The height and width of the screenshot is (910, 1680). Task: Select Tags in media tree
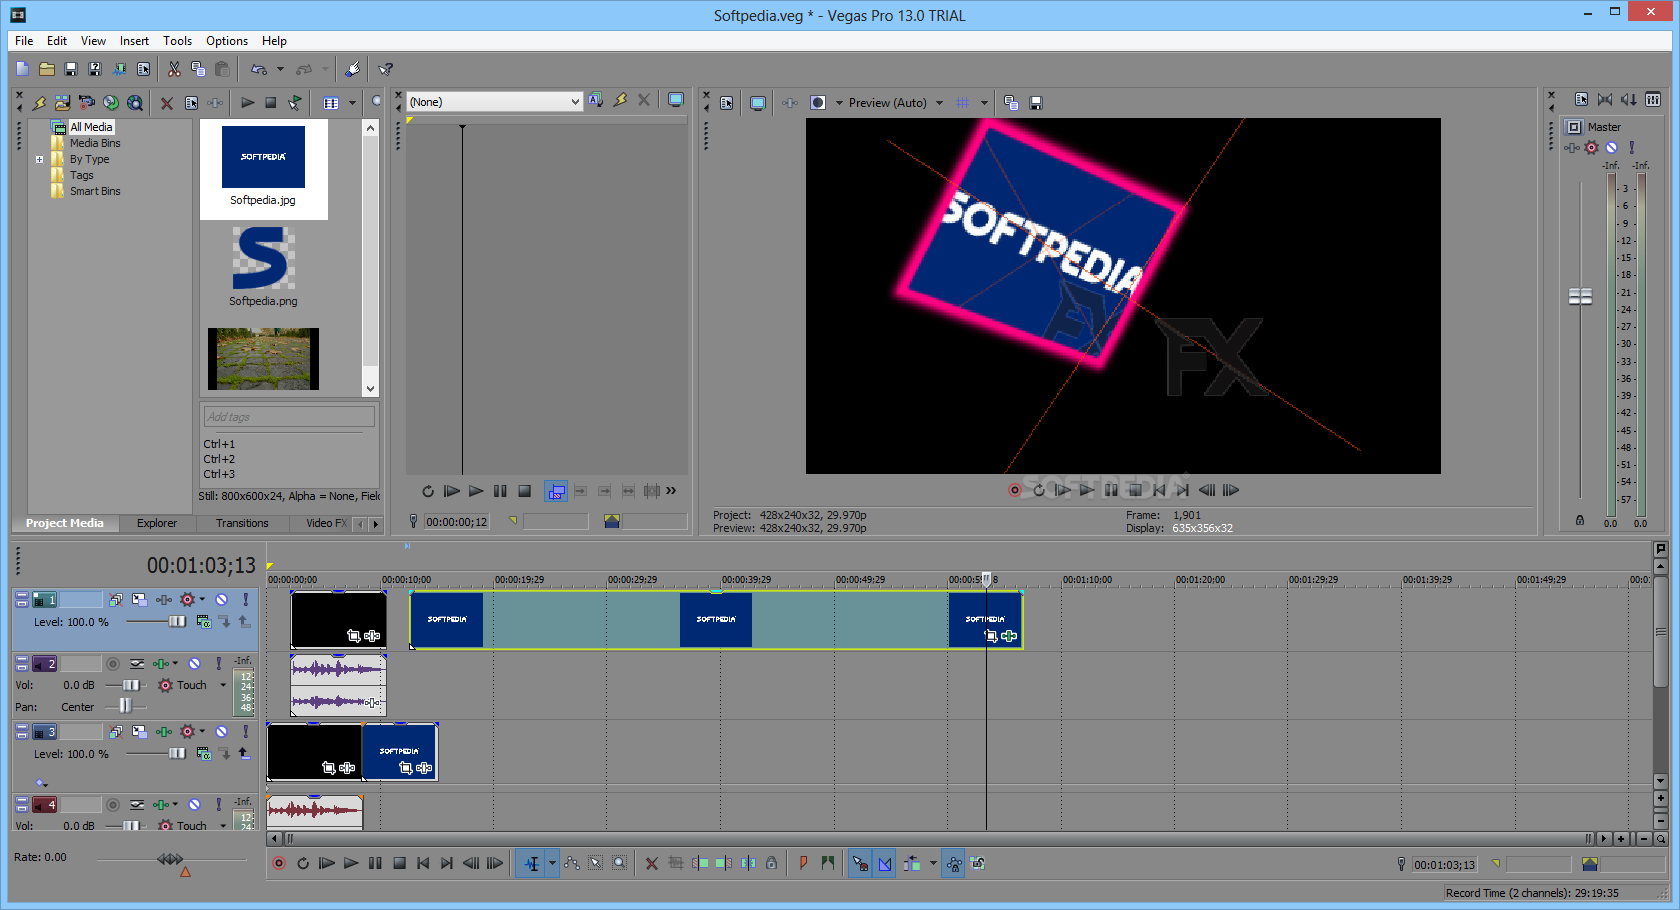[x=82, y=175]
